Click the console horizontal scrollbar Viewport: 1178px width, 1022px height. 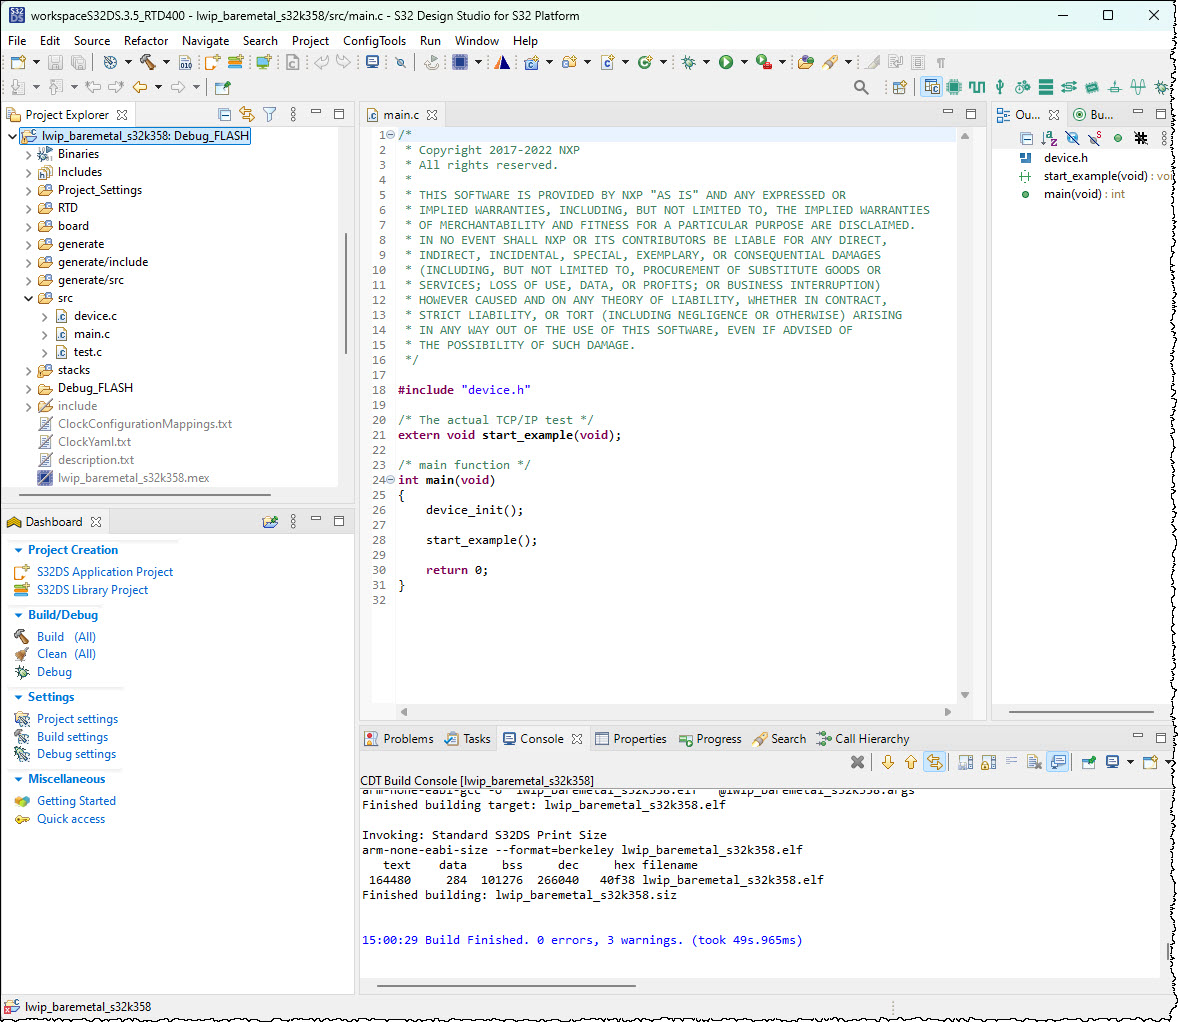505,986
